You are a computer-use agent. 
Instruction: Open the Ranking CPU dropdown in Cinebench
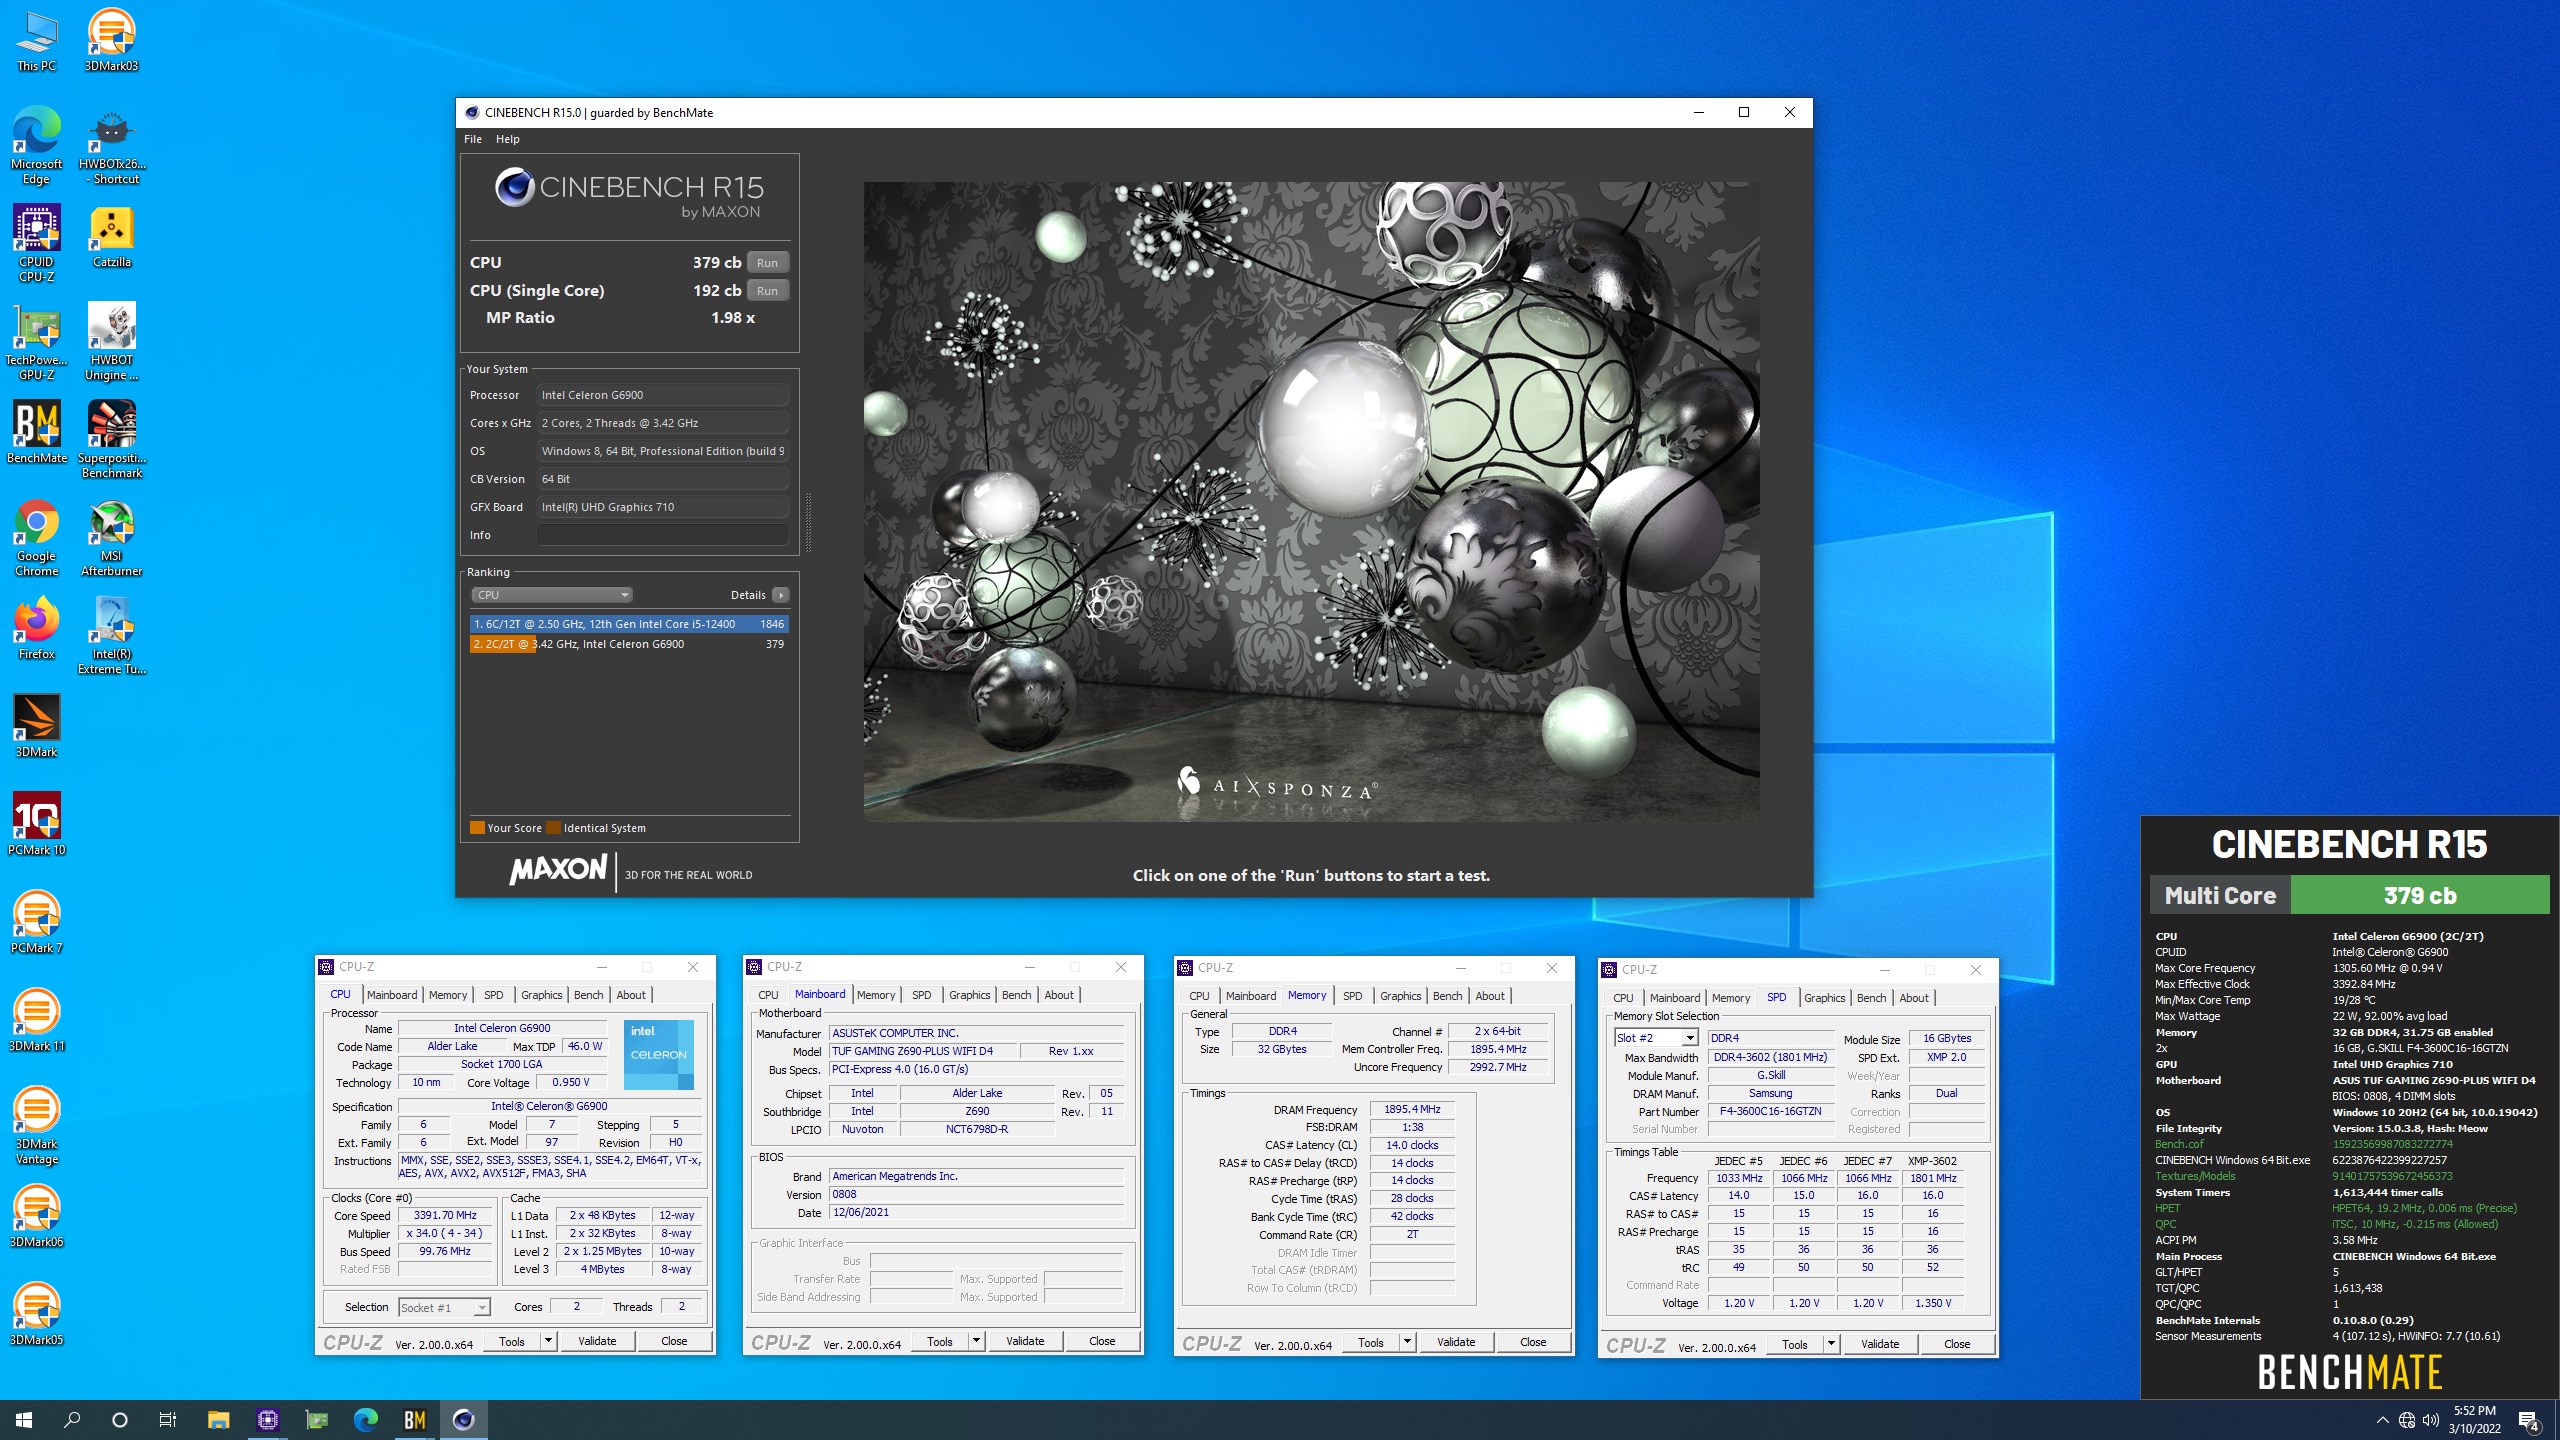(552, 595)
